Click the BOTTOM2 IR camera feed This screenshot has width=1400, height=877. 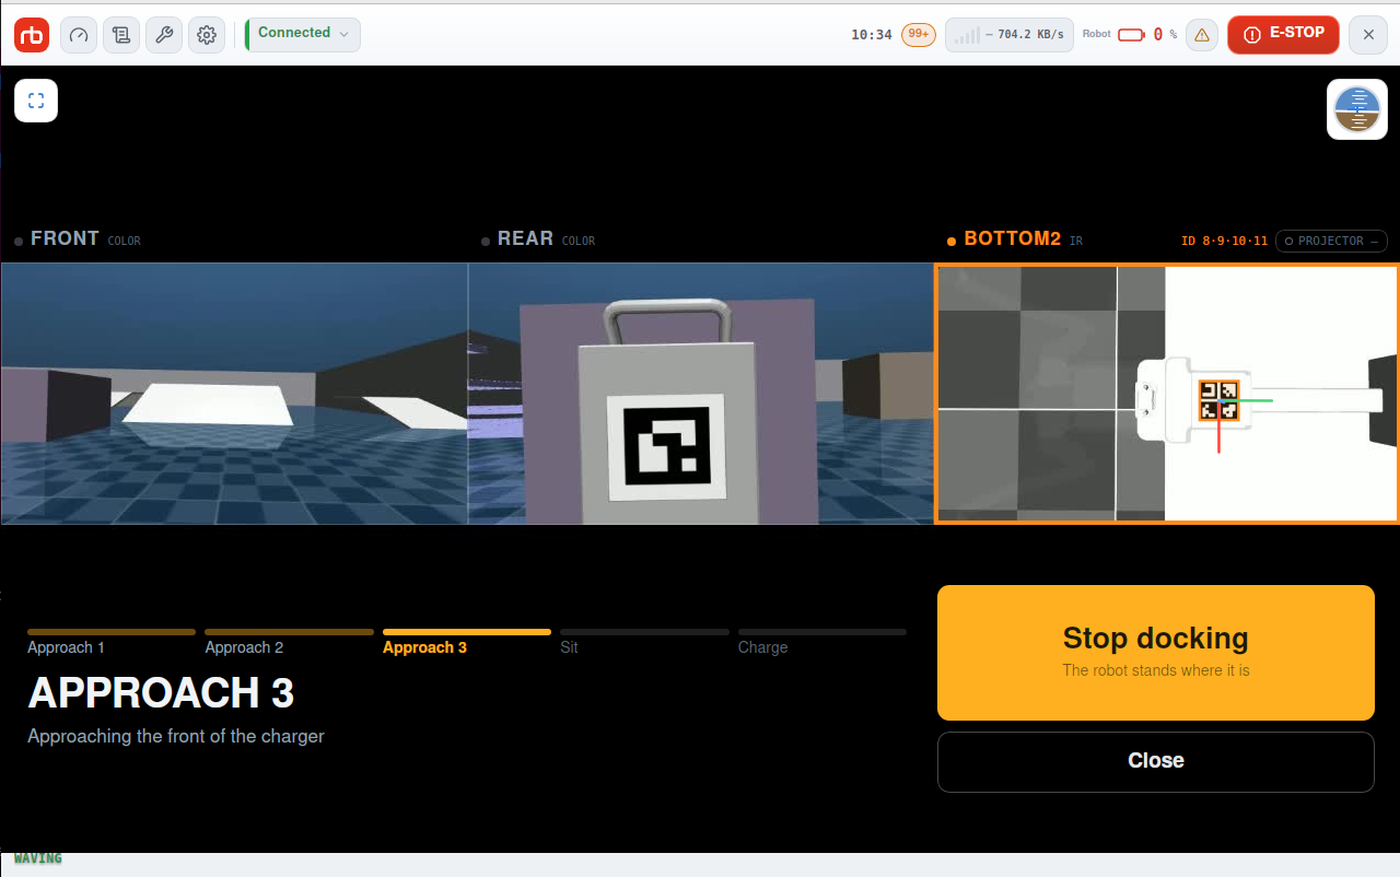[x=1167, y=393]
